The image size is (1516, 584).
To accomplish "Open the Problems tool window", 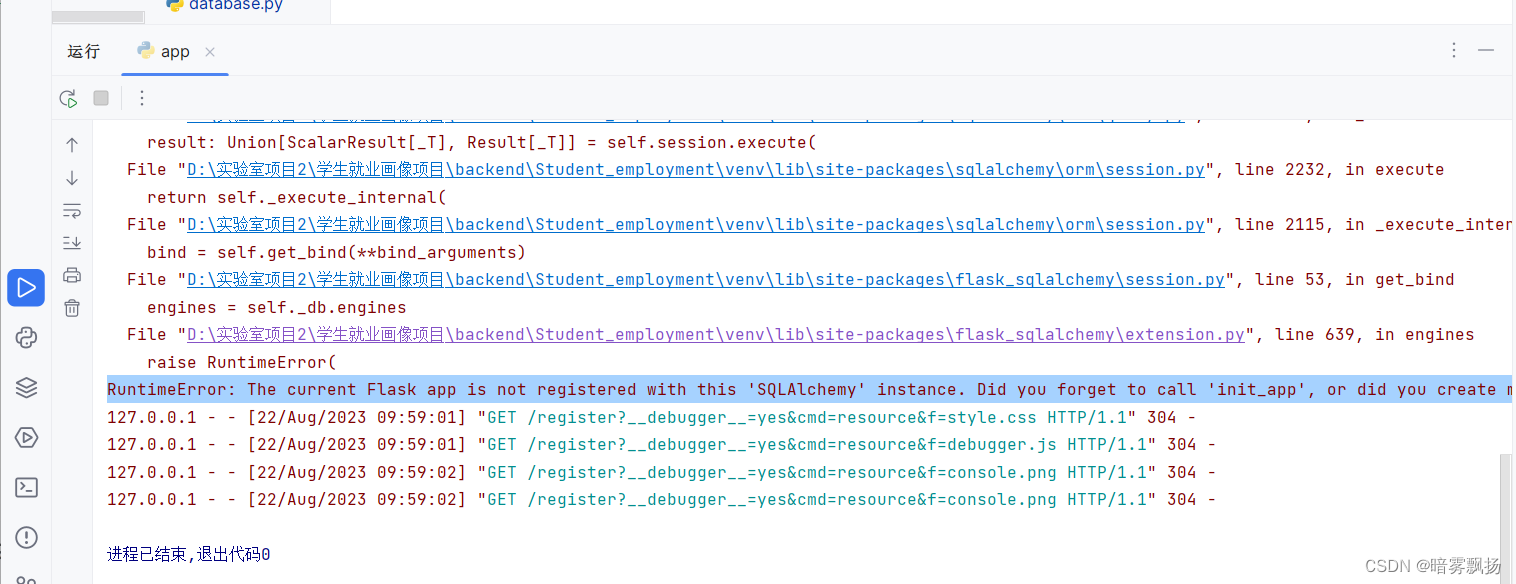I will 26,537.
